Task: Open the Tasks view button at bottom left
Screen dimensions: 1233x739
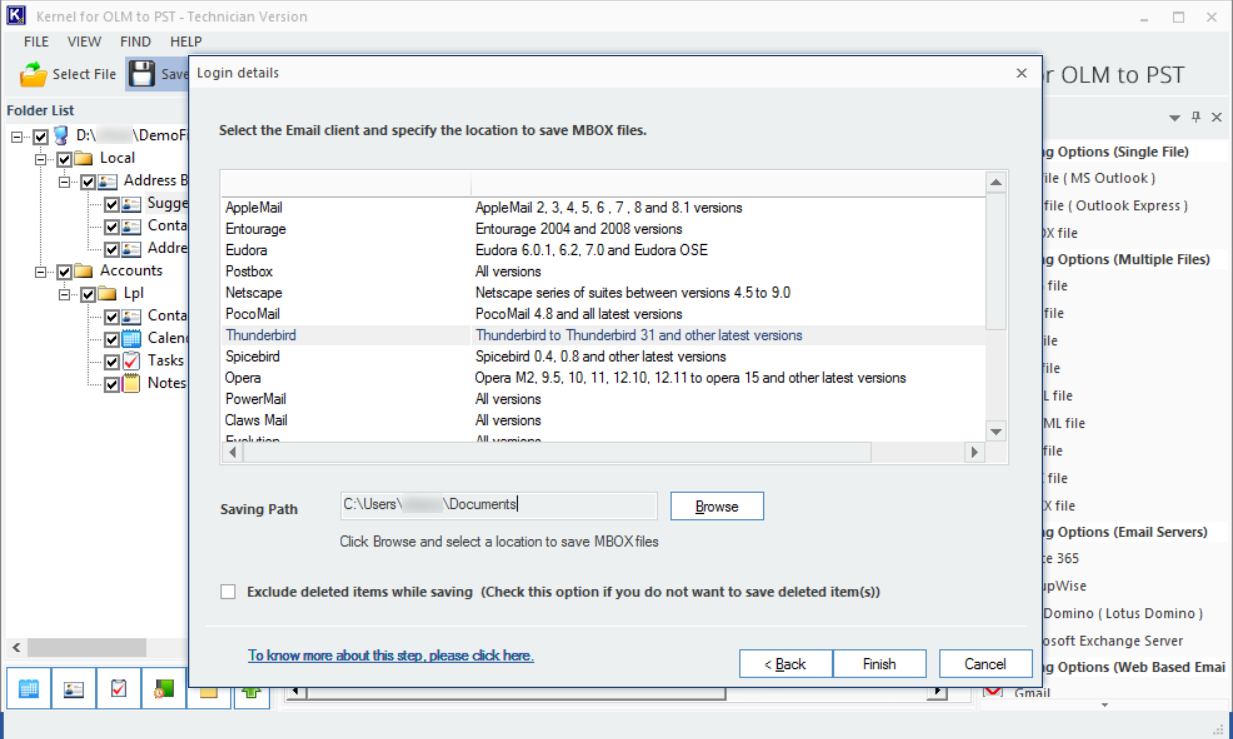Action: click(x=119, y=689)
